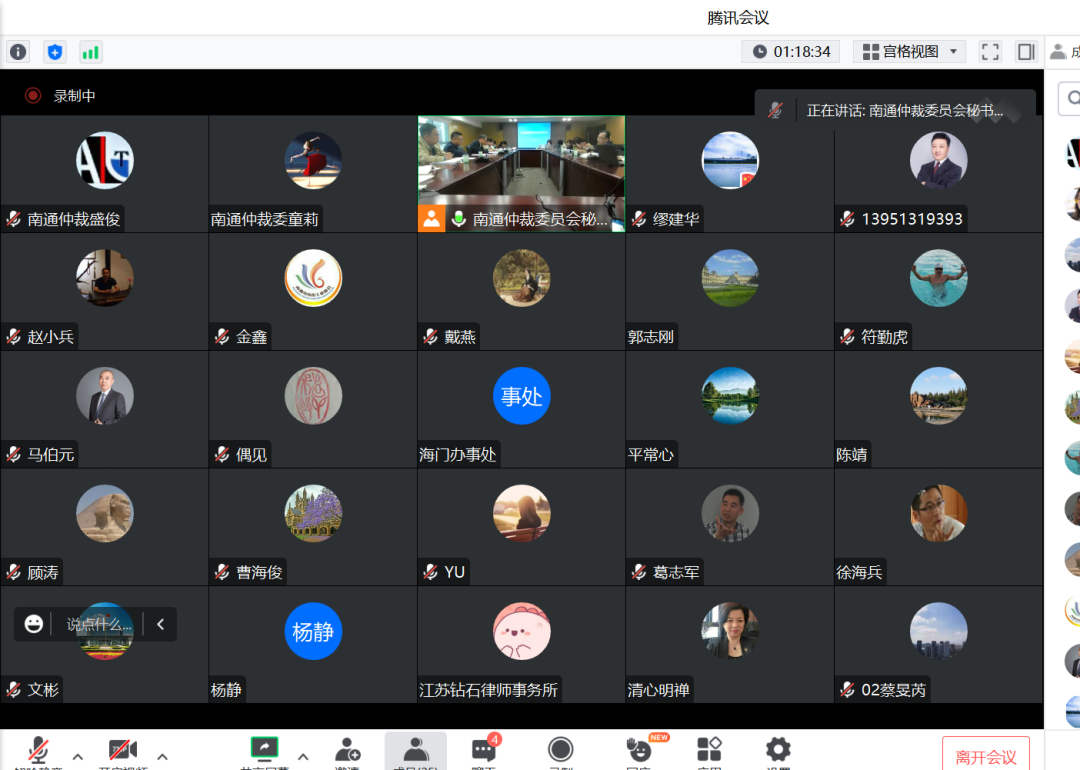The height and width of the screenshot is (770, 1080).
Task: Click the record circle icon in toolbar
Action: pos(561,749)
